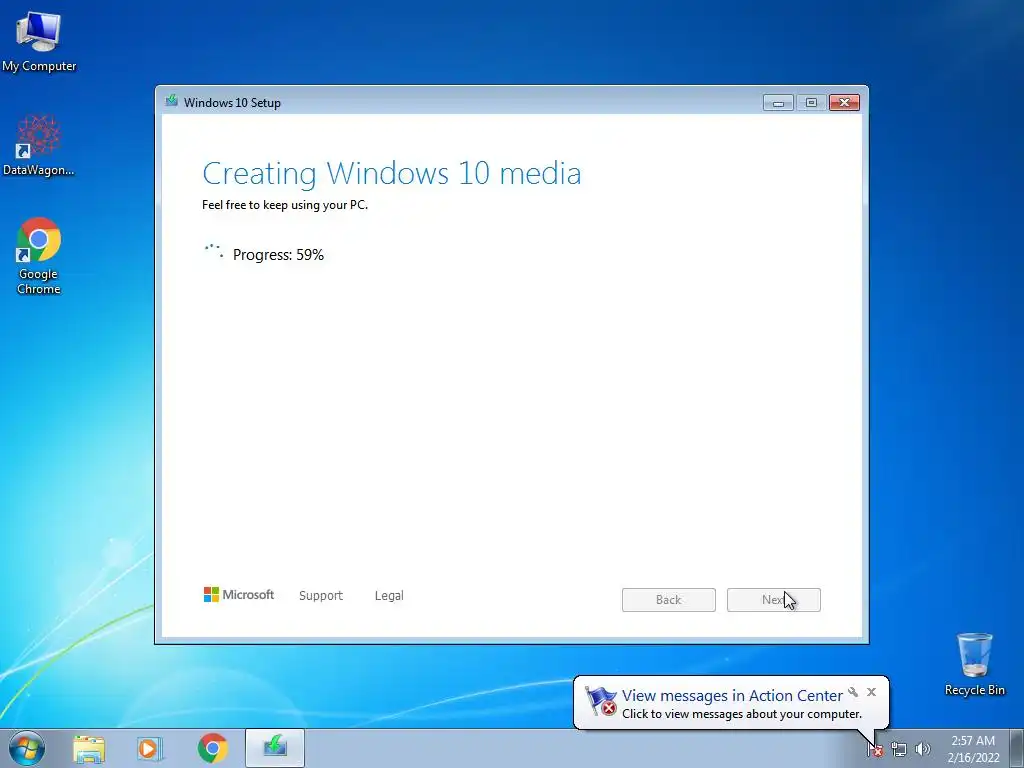Close the Windows 10 Setup window
The width and height of the screenshot is (1024, 768).
tap(844, 103)
